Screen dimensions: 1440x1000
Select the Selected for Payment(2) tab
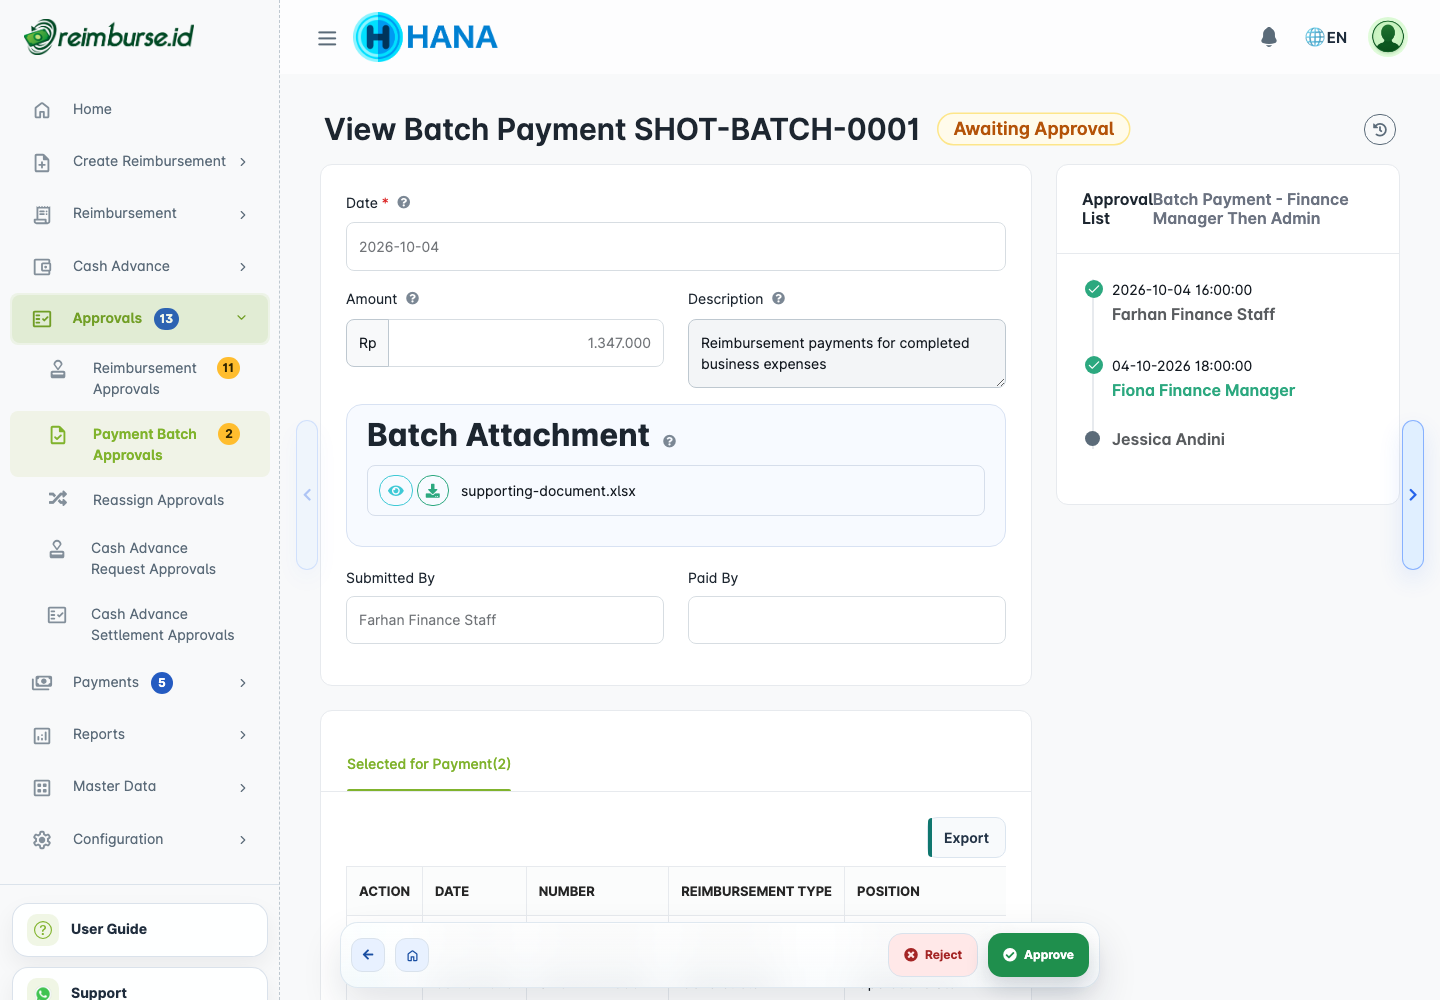[x=429, y=764]
